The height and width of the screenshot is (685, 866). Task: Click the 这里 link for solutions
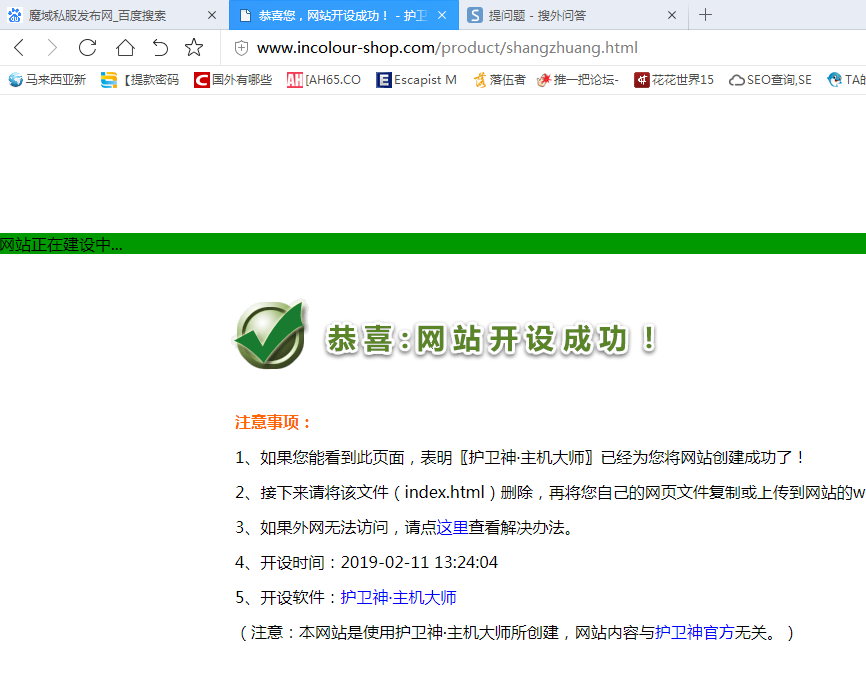(452, 528)
